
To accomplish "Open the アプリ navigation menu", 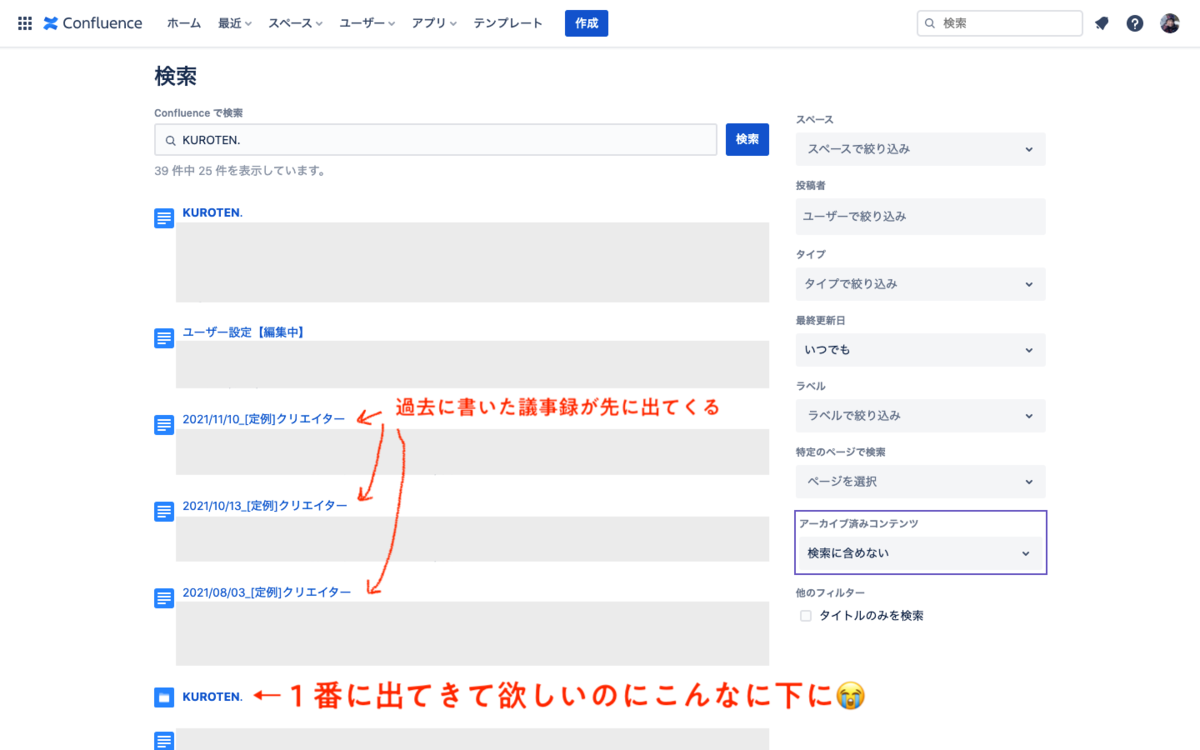I will pos(434,23).
